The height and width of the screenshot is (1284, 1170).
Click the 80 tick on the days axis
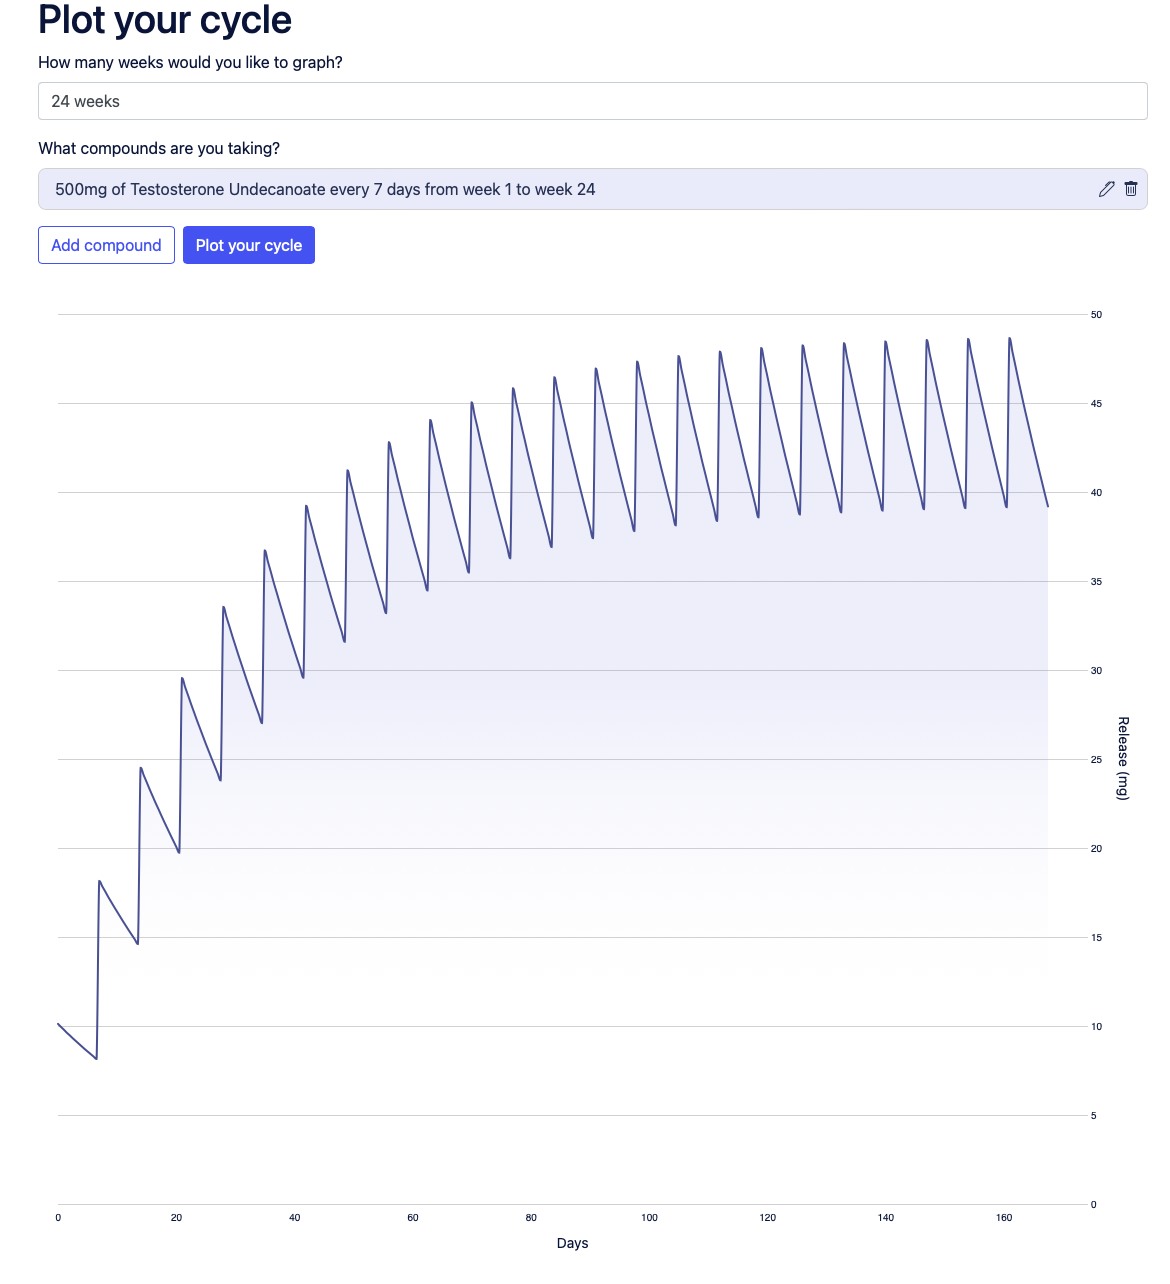point(531,1217)
